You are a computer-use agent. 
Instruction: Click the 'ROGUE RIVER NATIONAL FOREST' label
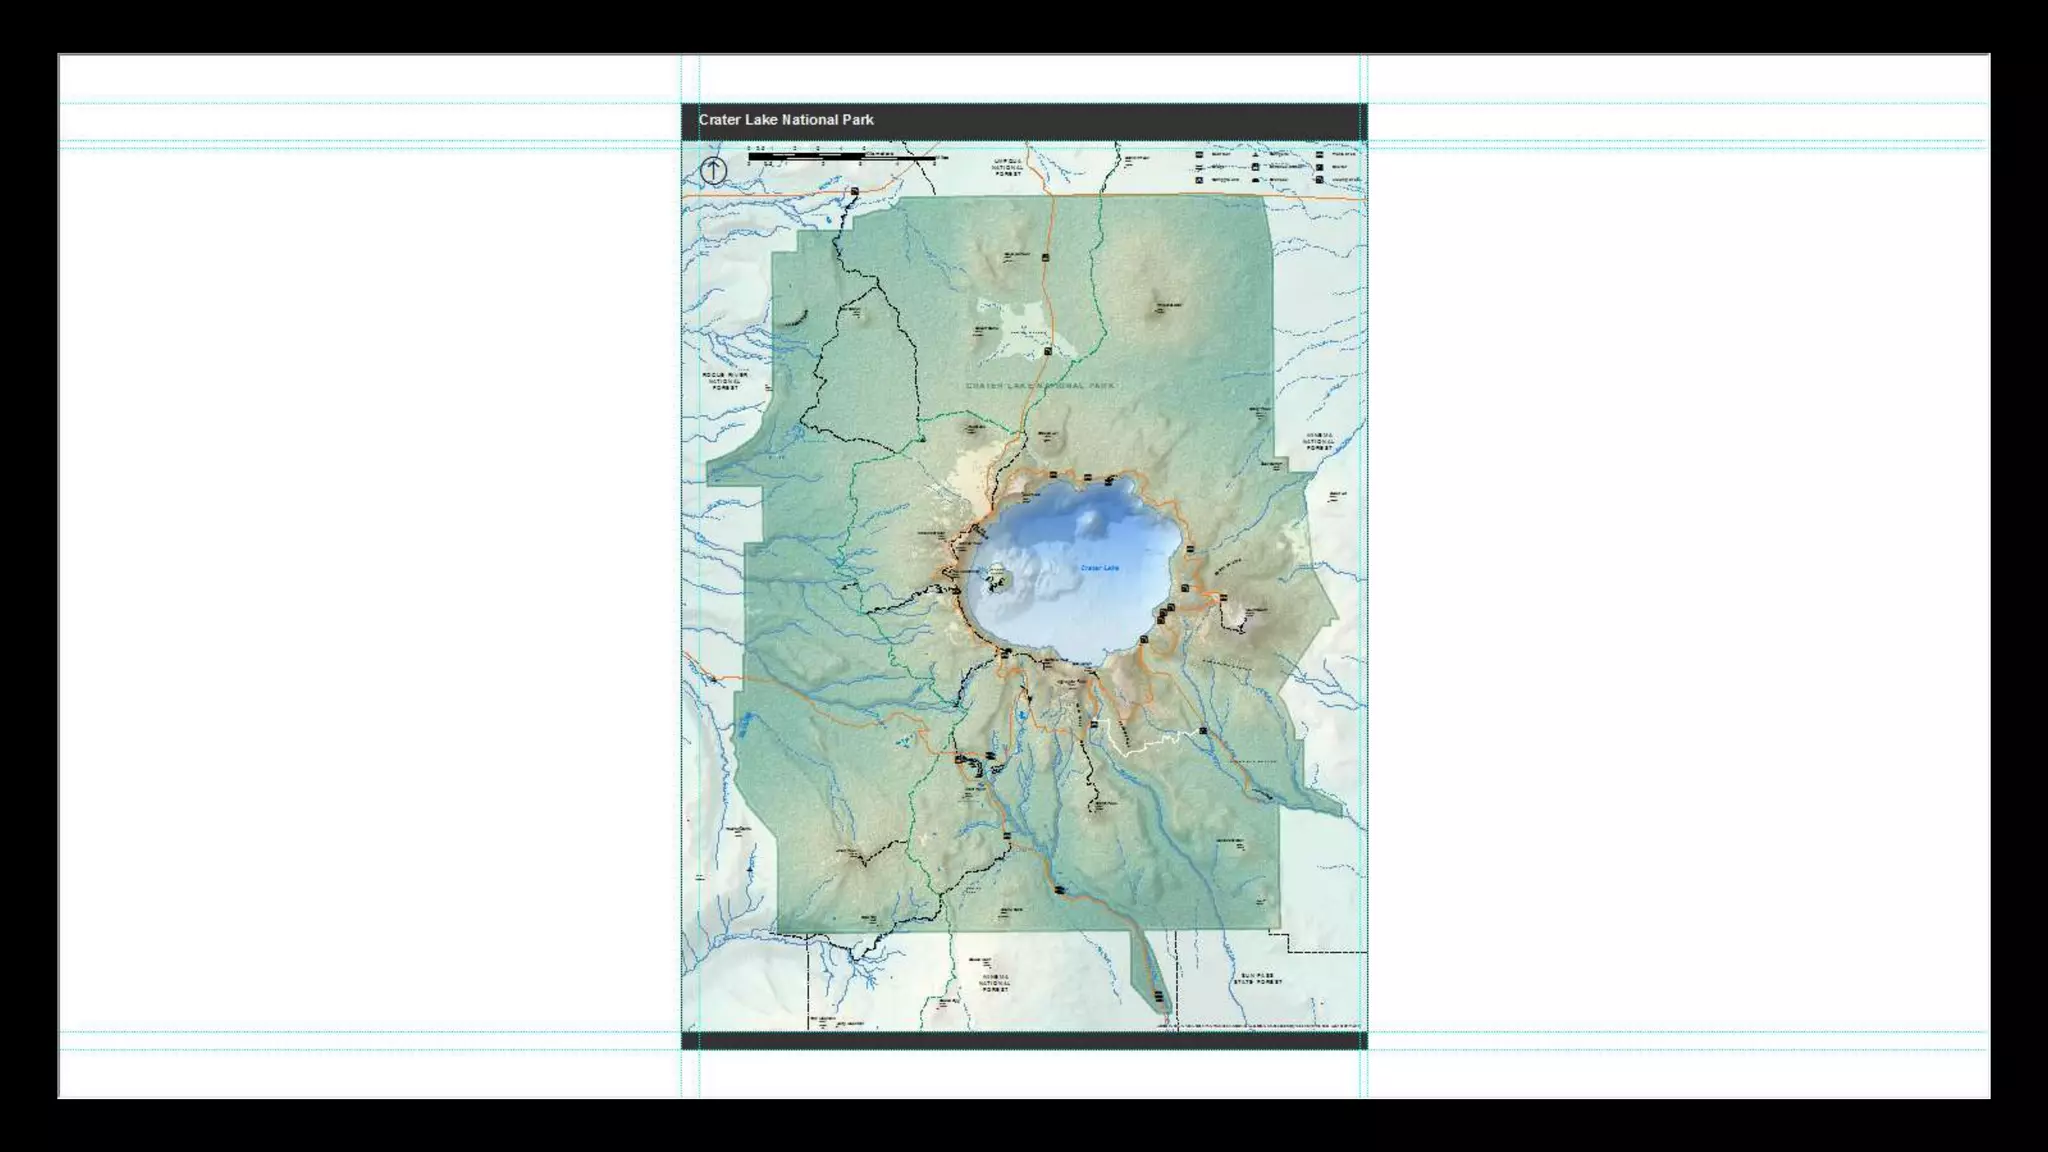pyautogui.click(x=725, y=380)
